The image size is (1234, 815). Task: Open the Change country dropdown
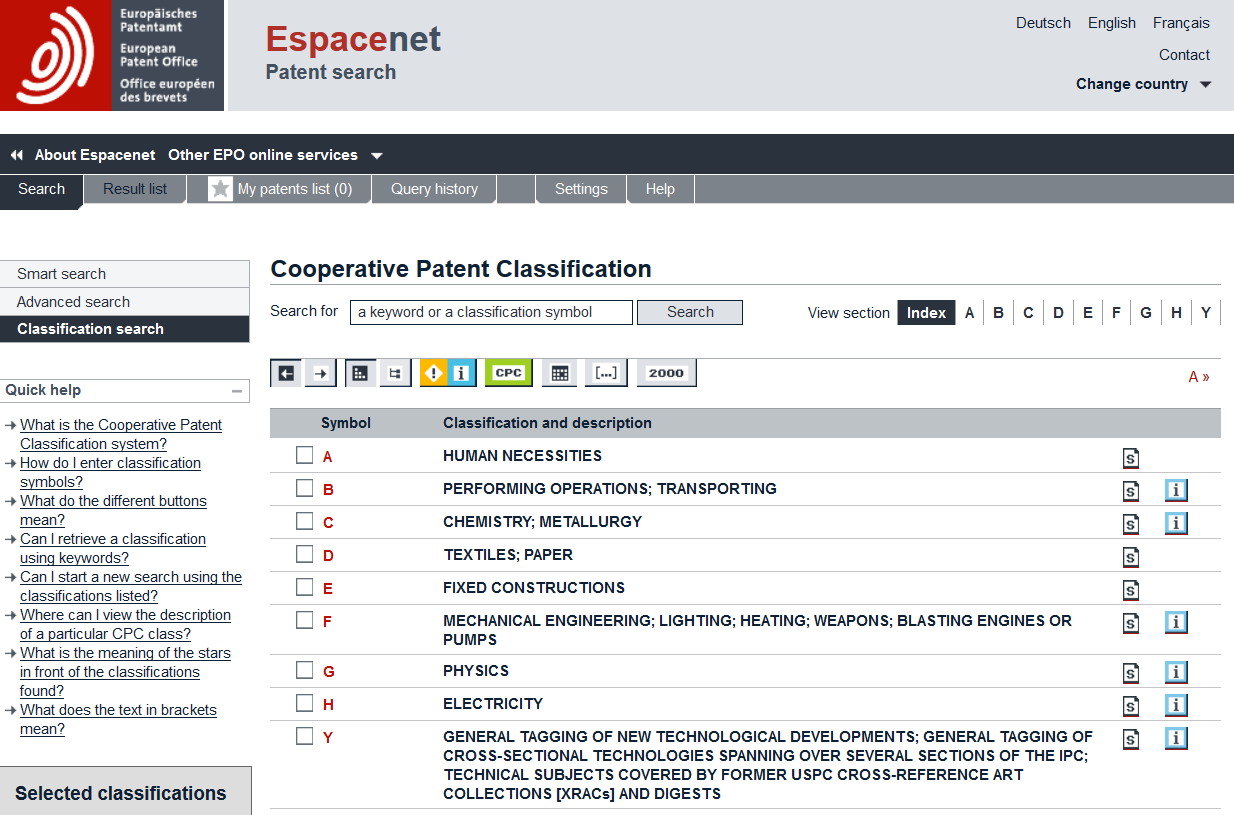1143,84
